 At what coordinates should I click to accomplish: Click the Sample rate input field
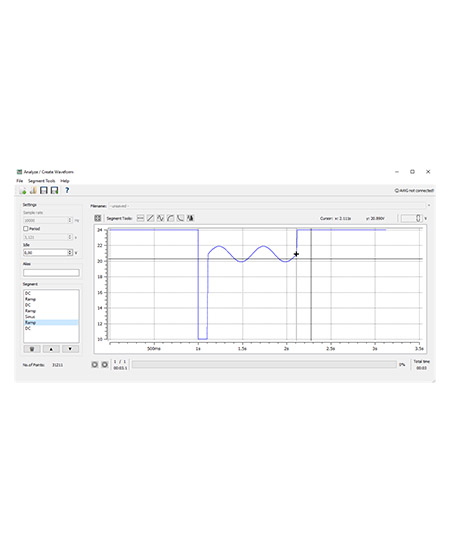(x=45, y=220)
